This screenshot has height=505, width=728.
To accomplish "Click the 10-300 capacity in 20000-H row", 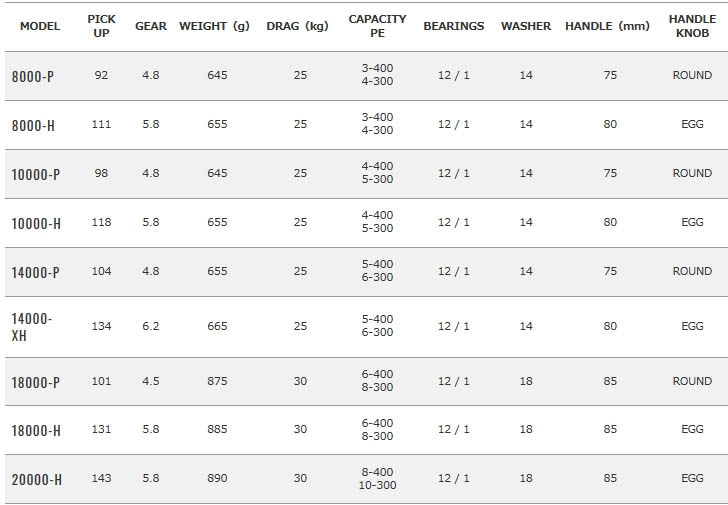I will pyautogui.click(x=377, y=486).
